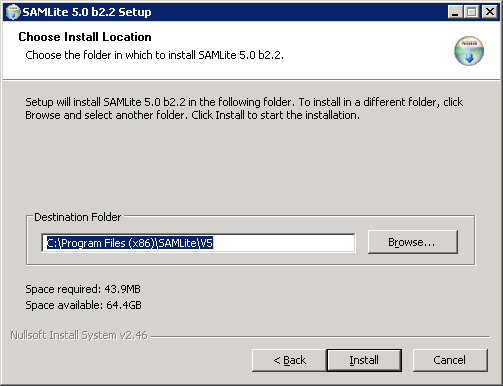Viewport: 503px width, 386px height.
Task: Click the grayed-out maximize window button
Action: coord(472,12)
